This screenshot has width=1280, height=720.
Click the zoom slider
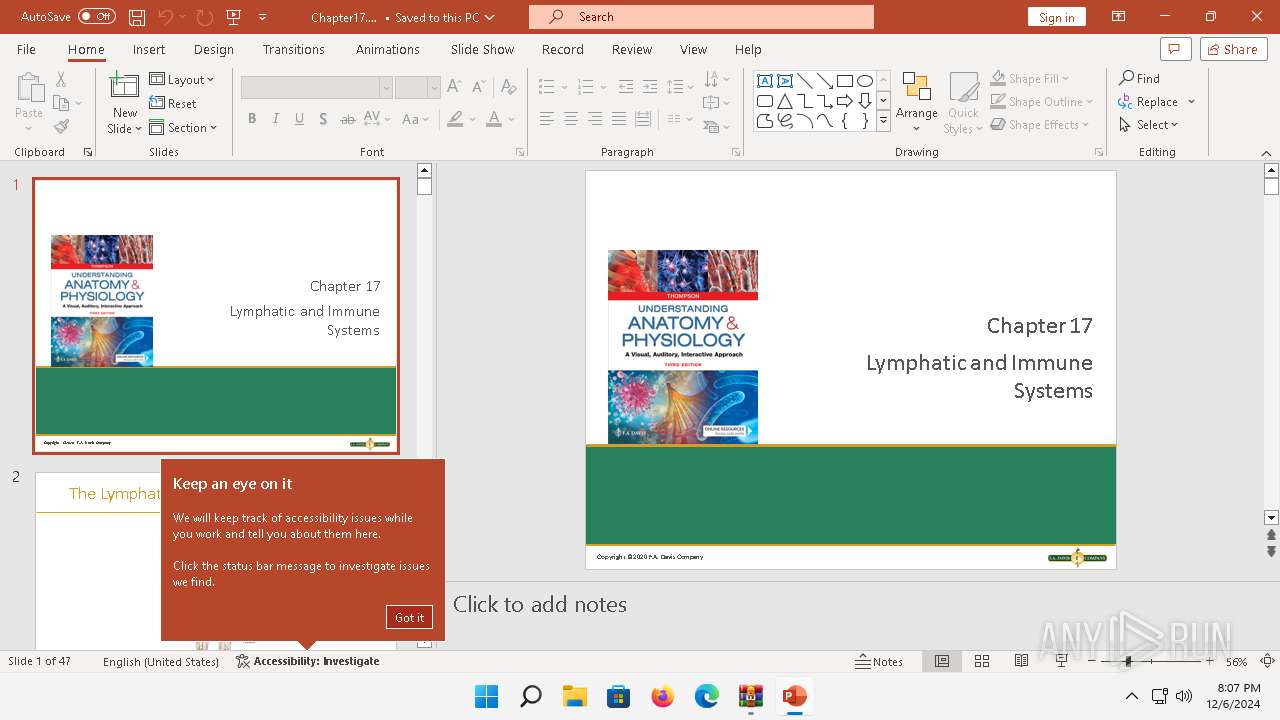(x=1150, y=661)
